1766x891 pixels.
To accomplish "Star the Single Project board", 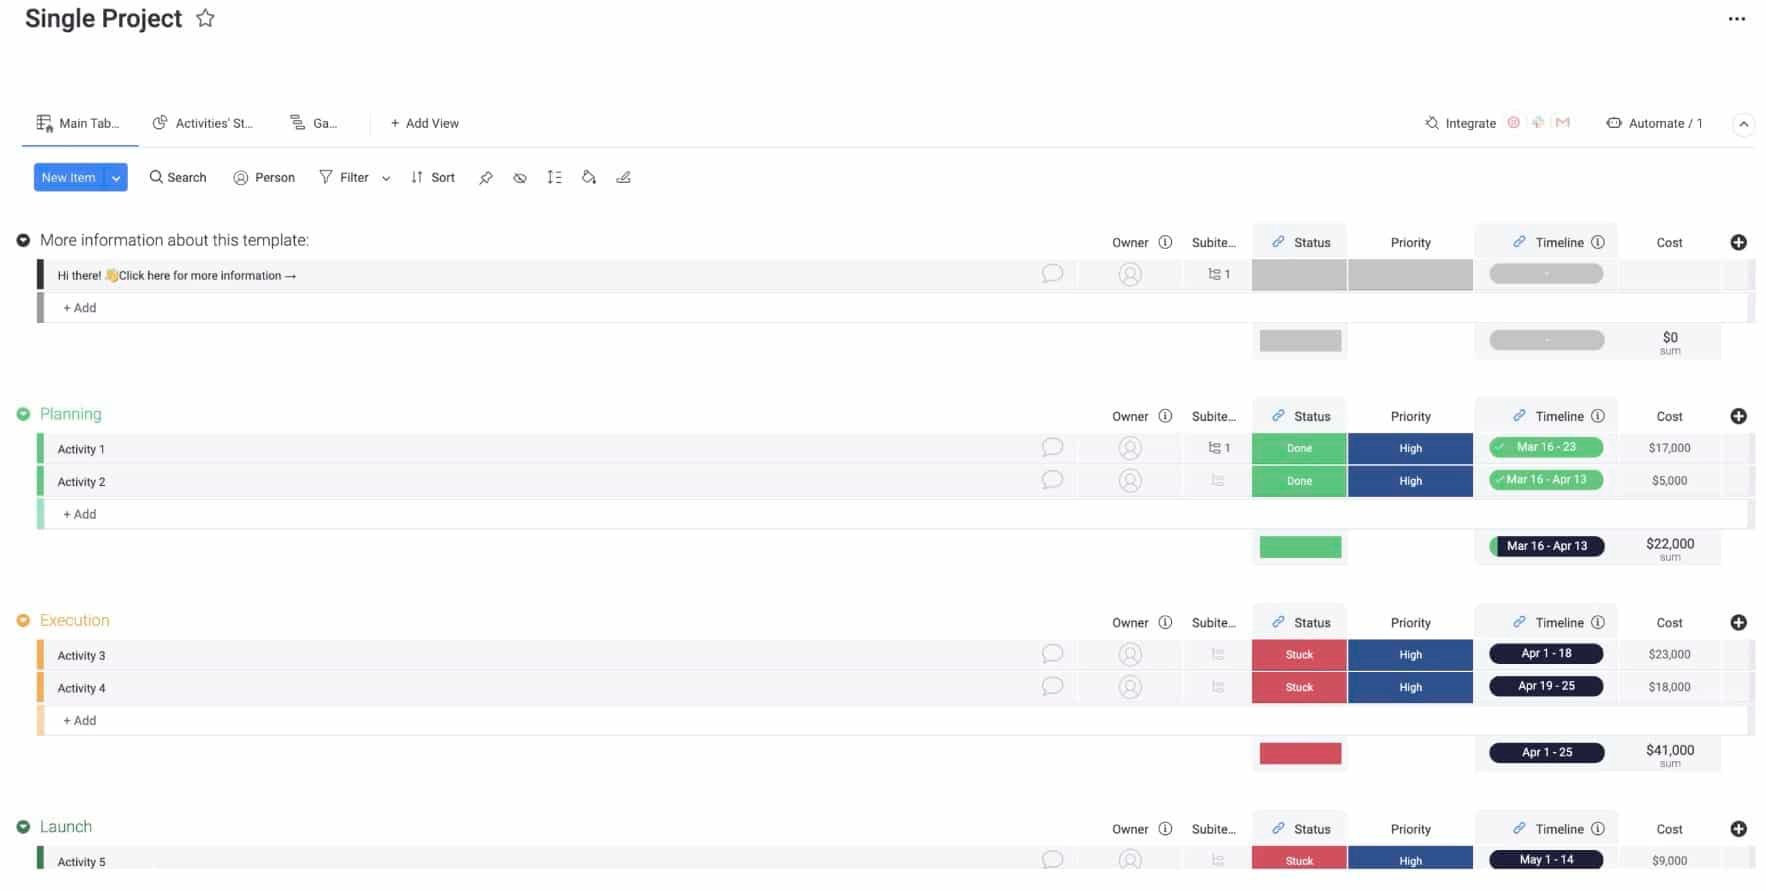I will point(205,18).
